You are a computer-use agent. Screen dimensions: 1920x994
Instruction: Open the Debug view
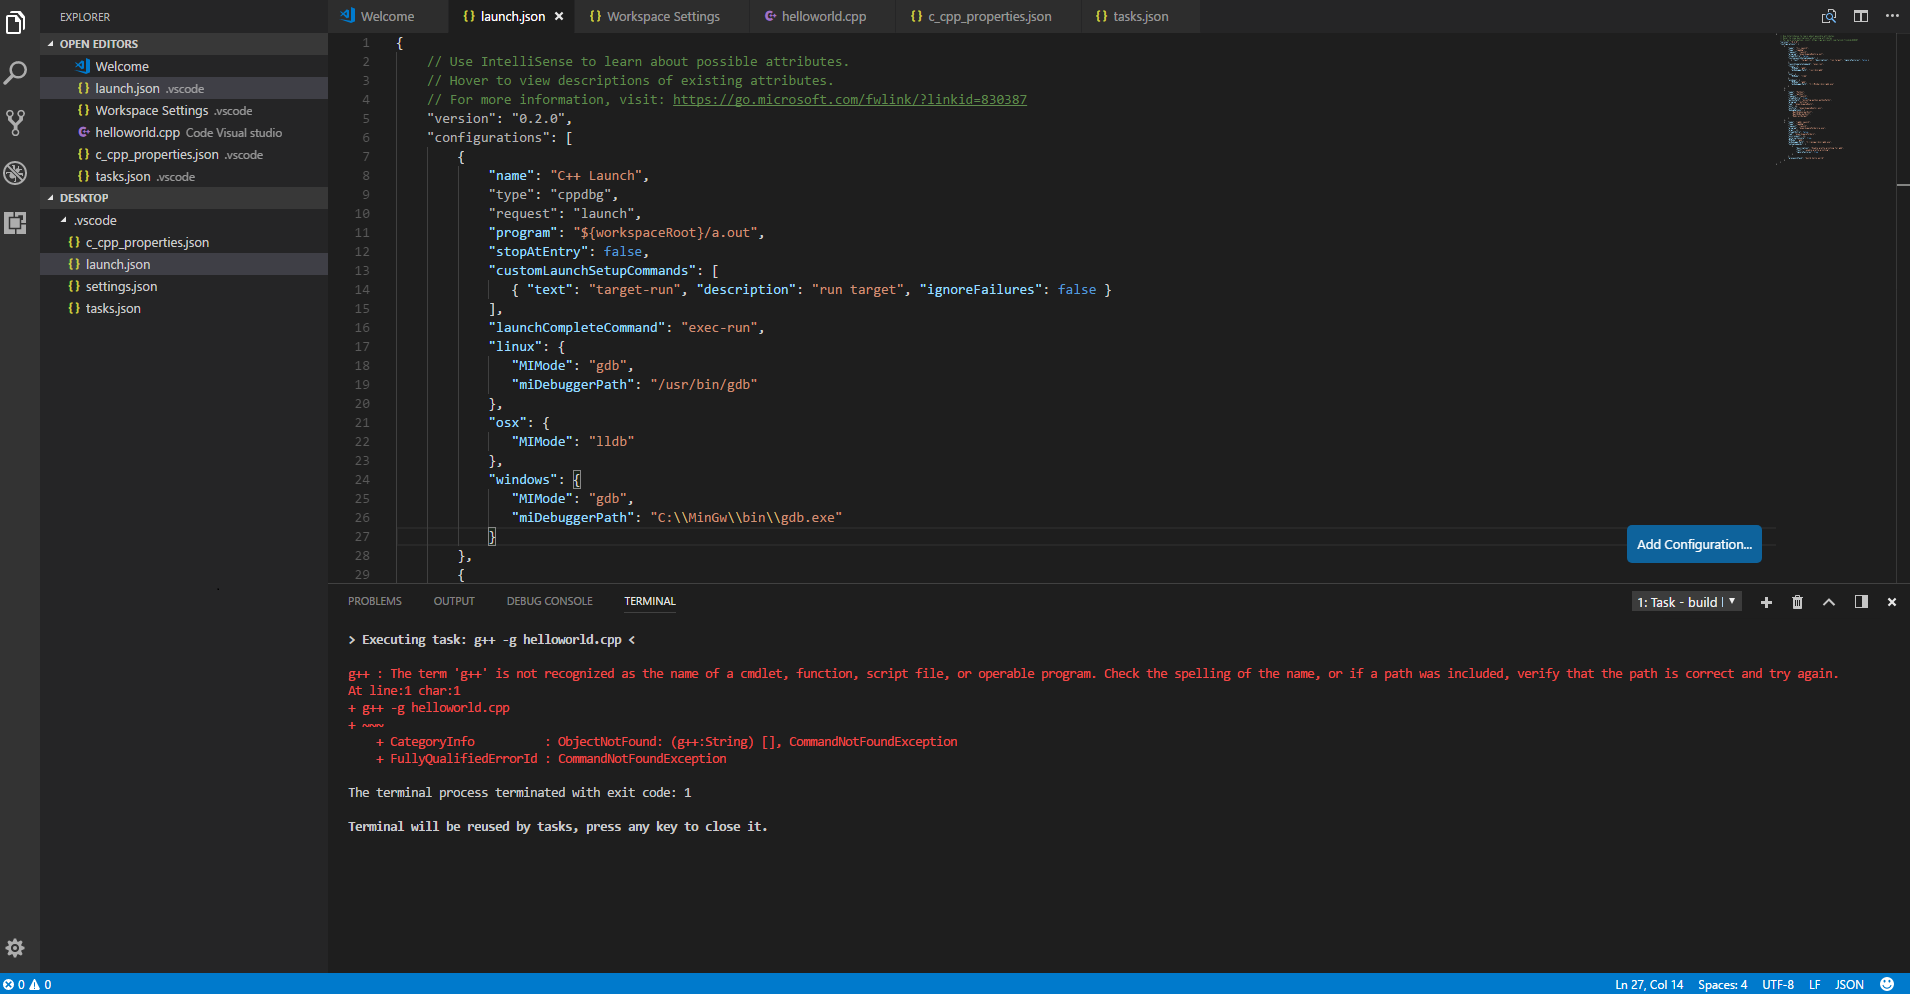[x=16, y=173]
